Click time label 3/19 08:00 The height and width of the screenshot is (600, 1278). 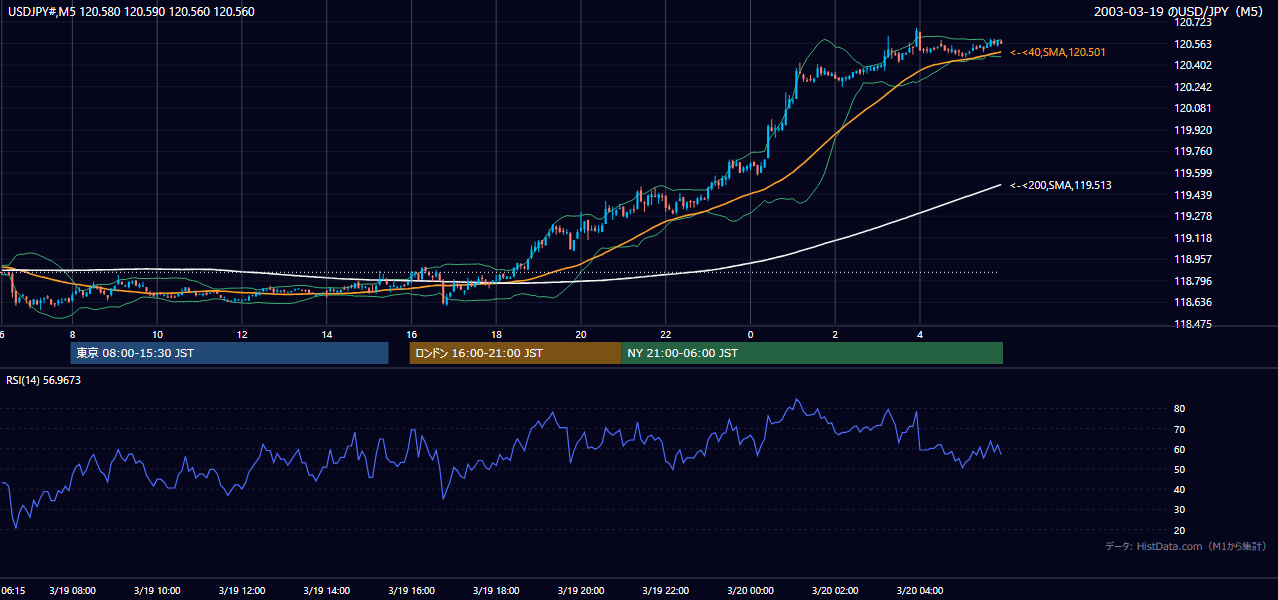72,591
